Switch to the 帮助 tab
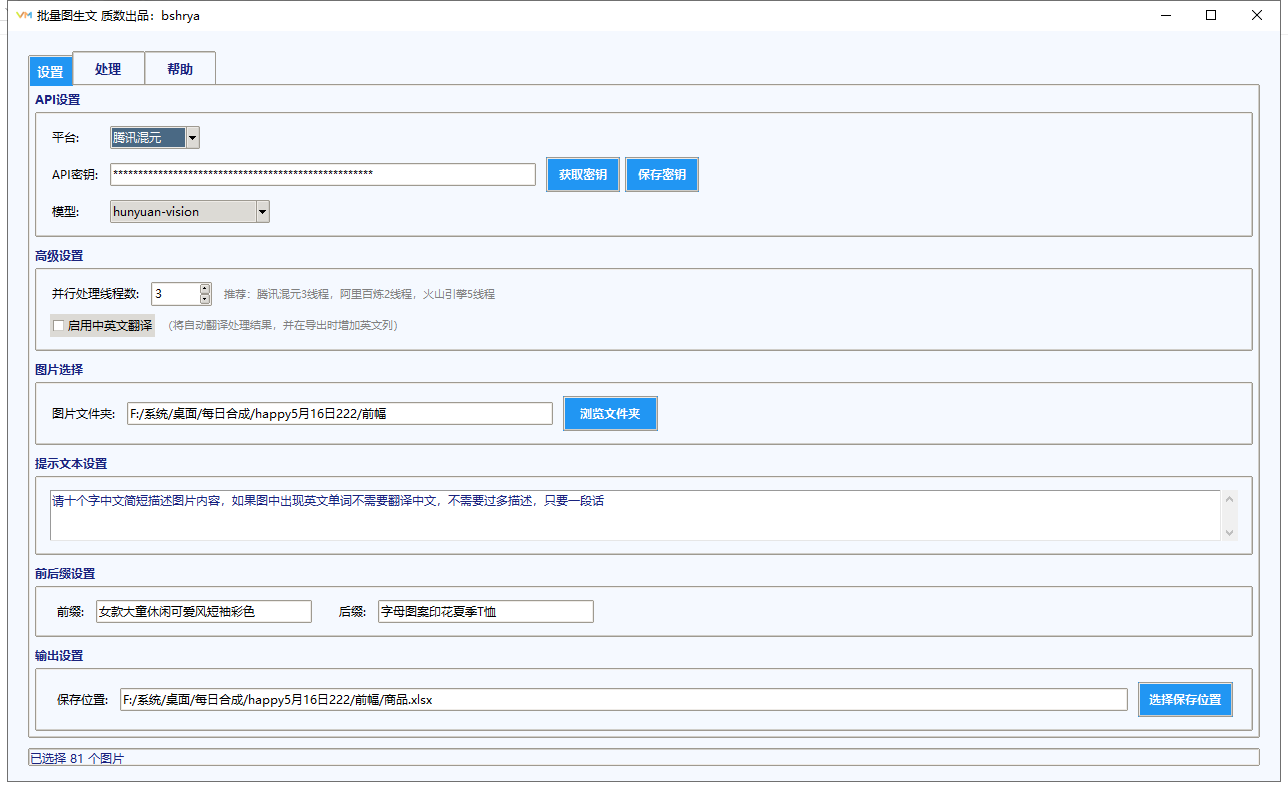Image resolution: width=1288 pixels, height=789 pixels. (x=180, y=69)
